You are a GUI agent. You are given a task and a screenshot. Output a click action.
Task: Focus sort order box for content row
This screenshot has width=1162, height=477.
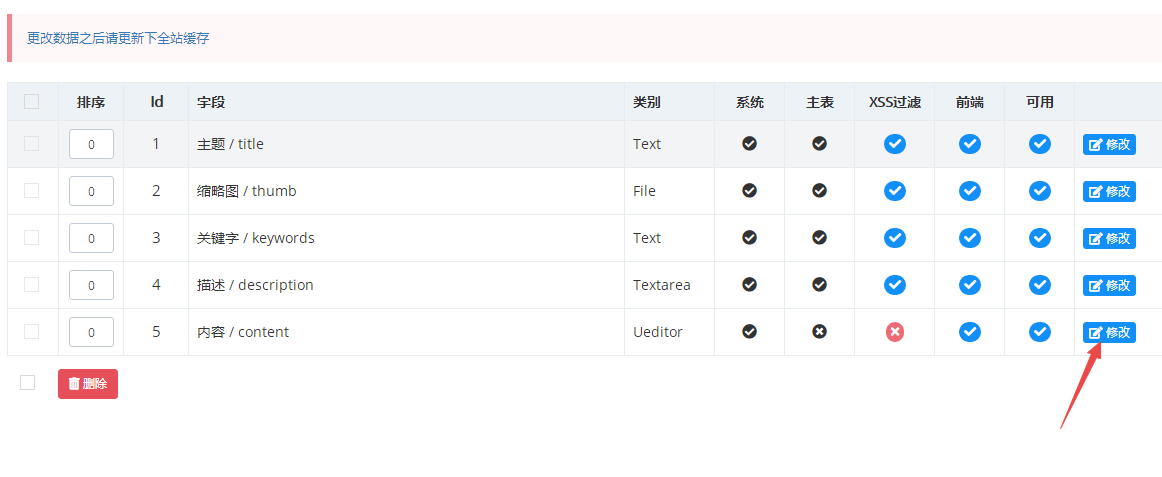(x=91, y=332)
